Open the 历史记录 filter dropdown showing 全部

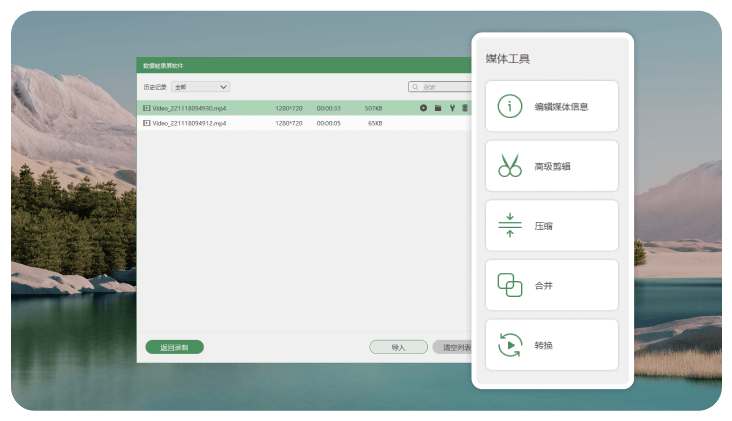point(200,87)
